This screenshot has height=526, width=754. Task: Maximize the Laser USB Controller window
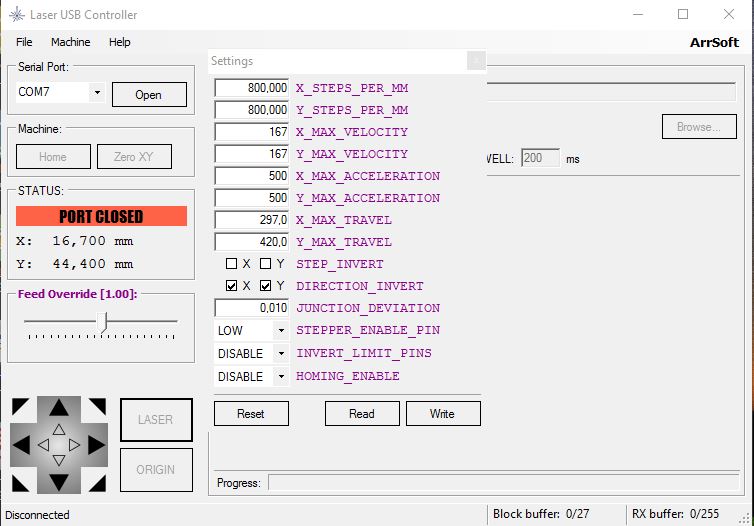coord(683,14)
